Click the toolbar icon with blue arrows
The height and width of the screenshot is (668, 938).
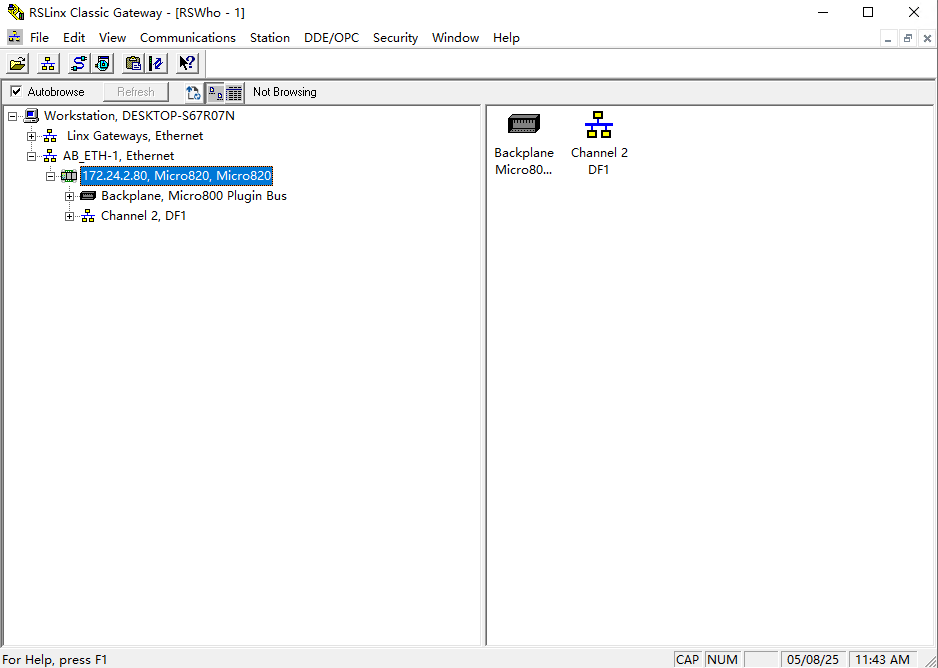pos(156,63)
